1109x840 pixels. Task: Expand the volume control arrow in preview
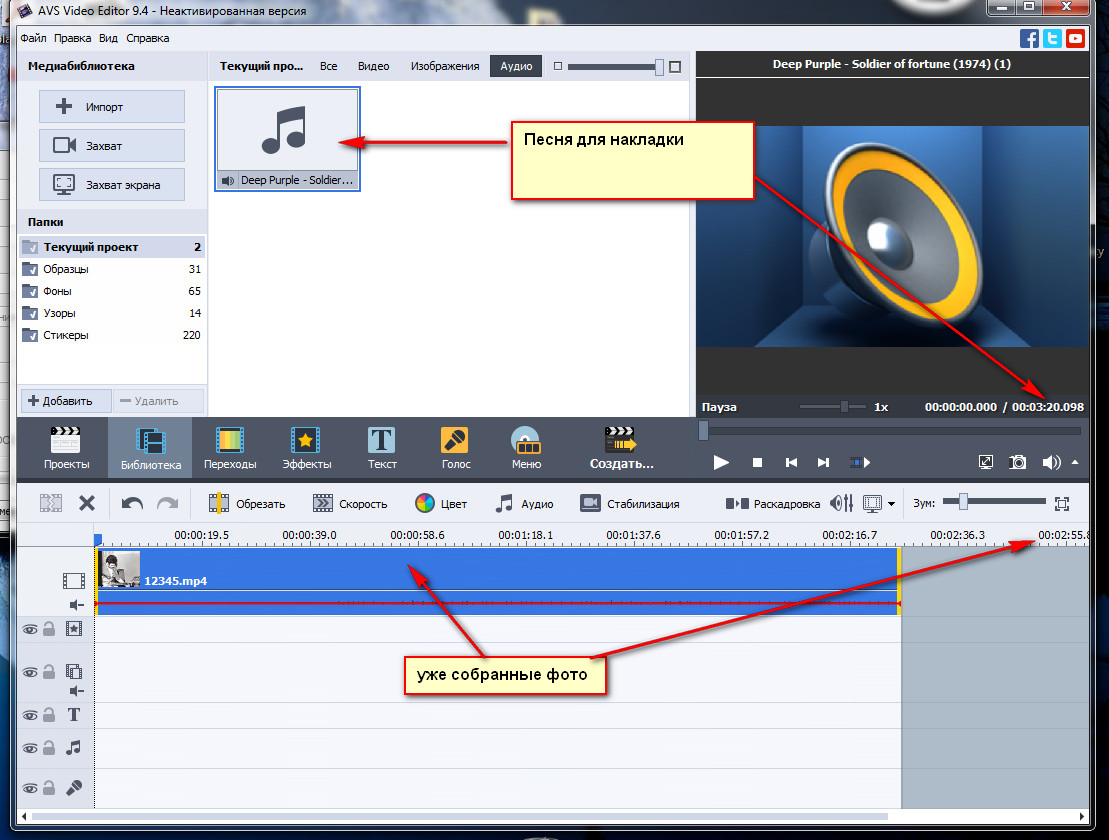pos(1075,462)
